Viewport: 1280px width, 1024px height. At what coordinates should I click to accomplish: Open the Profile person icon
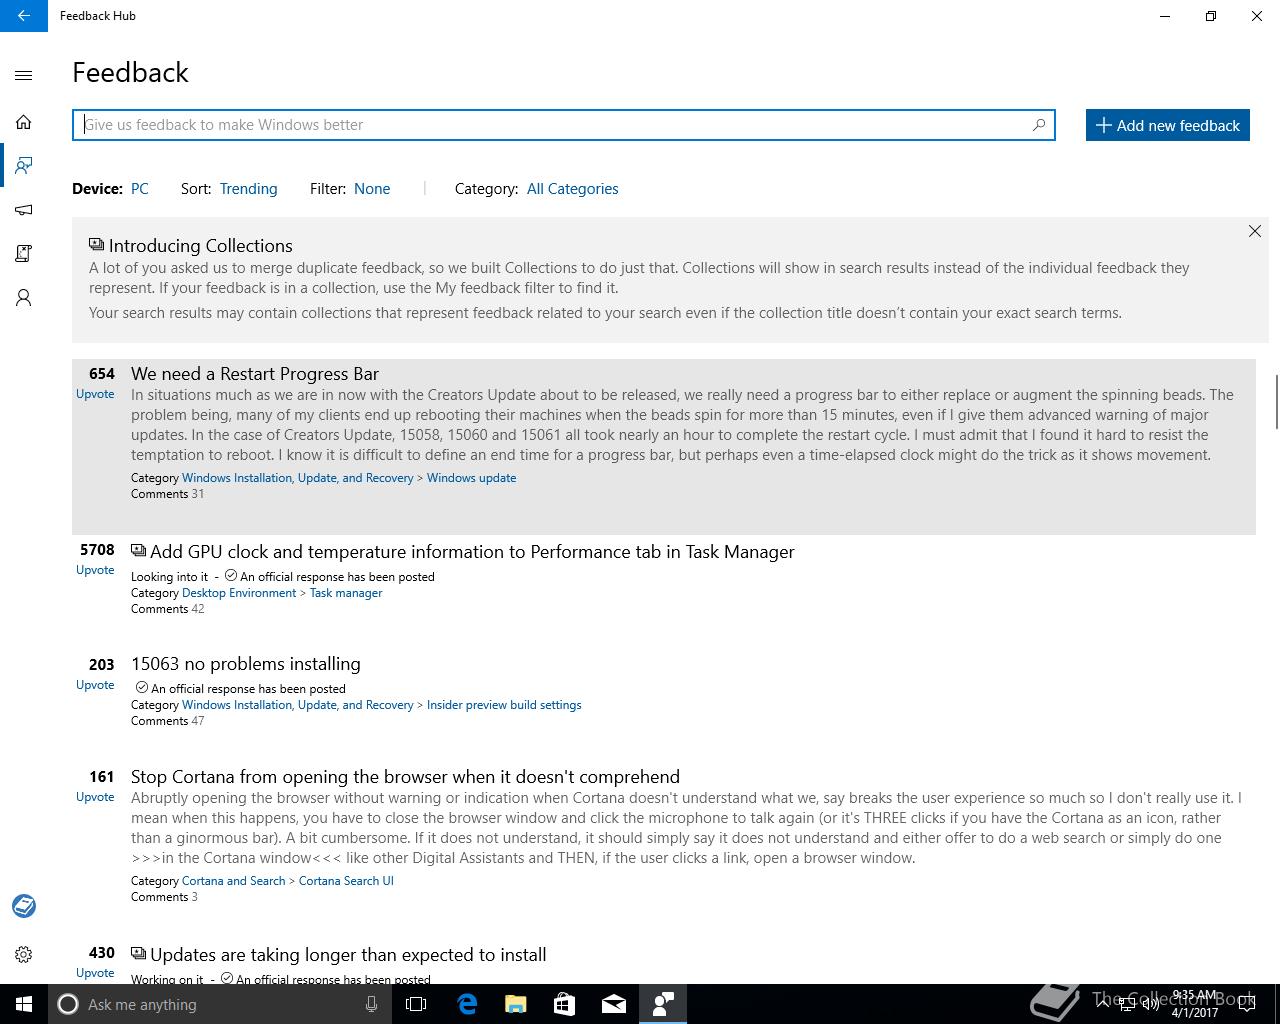(24, 298)
